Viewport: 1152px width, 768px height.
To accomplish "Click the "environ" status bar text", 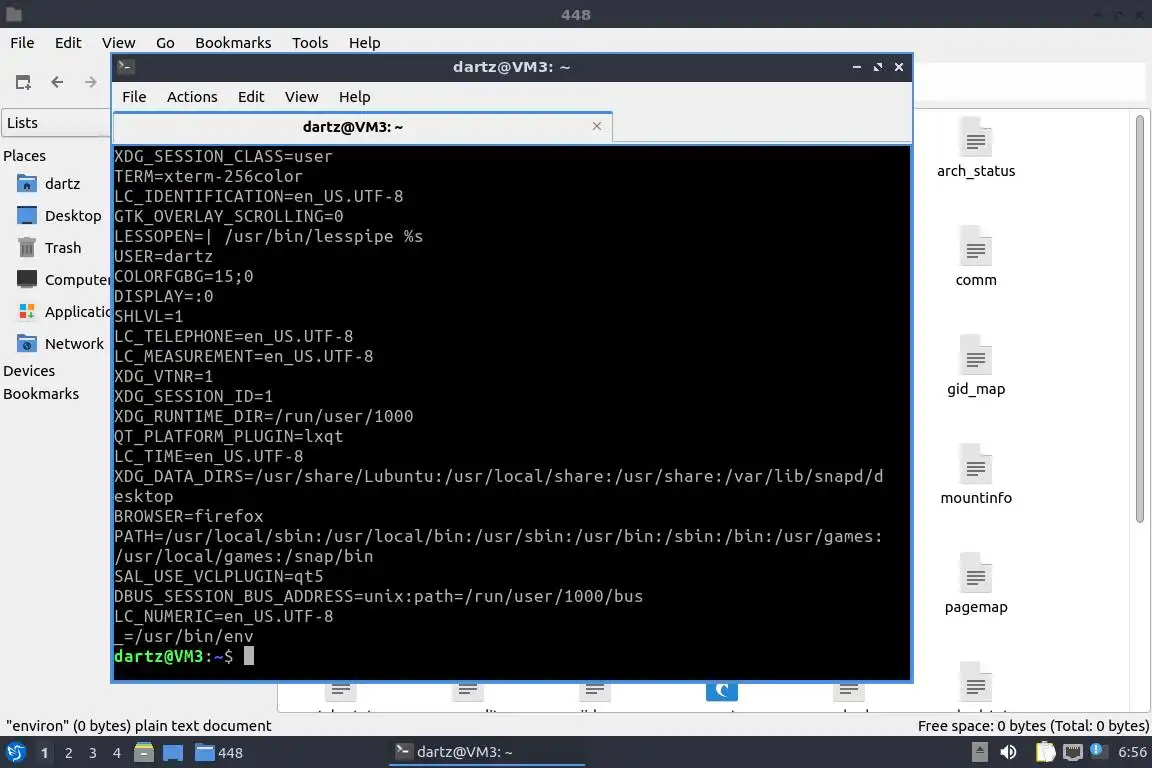I will [139, 726].
